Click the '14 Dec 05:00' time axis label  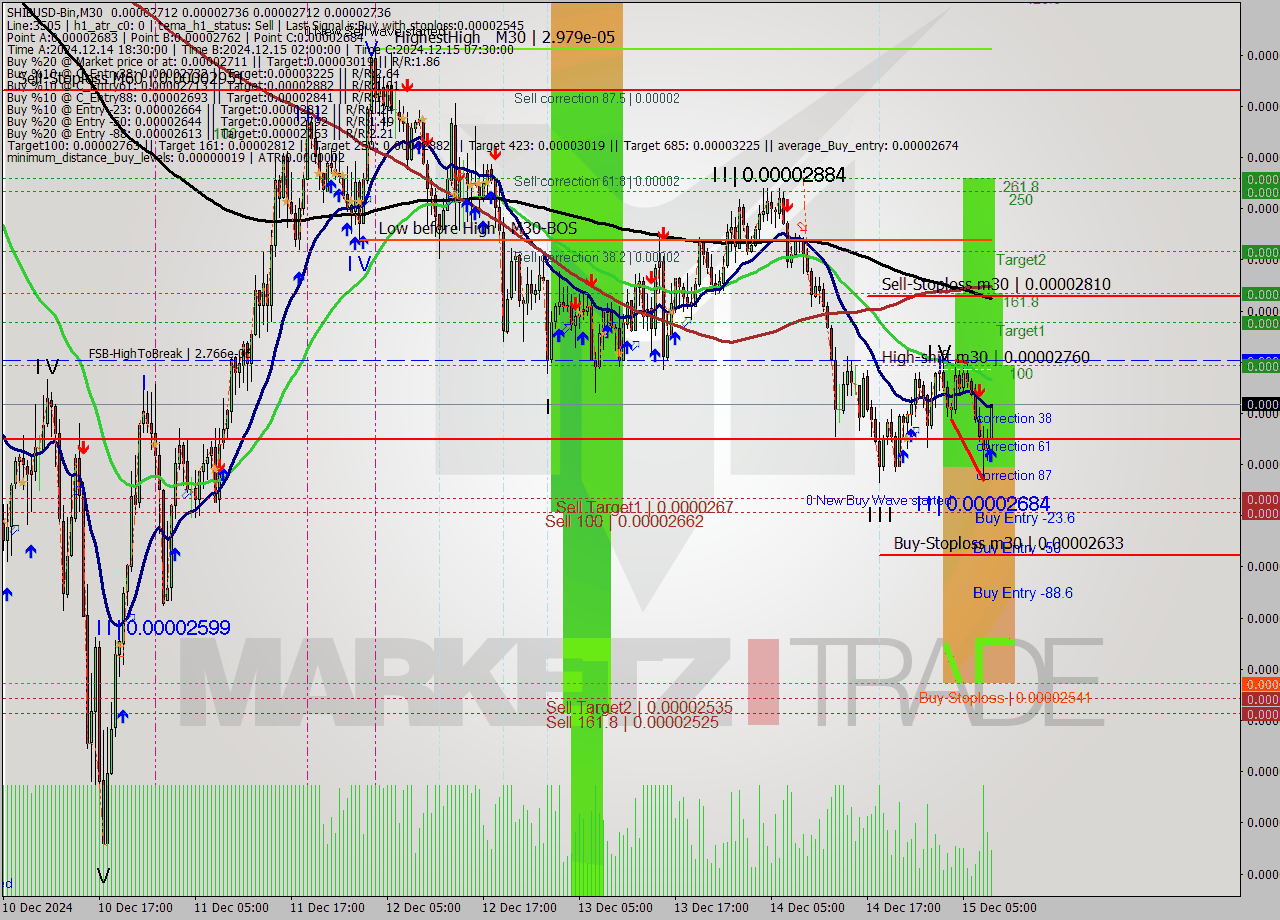click(808, 908)
